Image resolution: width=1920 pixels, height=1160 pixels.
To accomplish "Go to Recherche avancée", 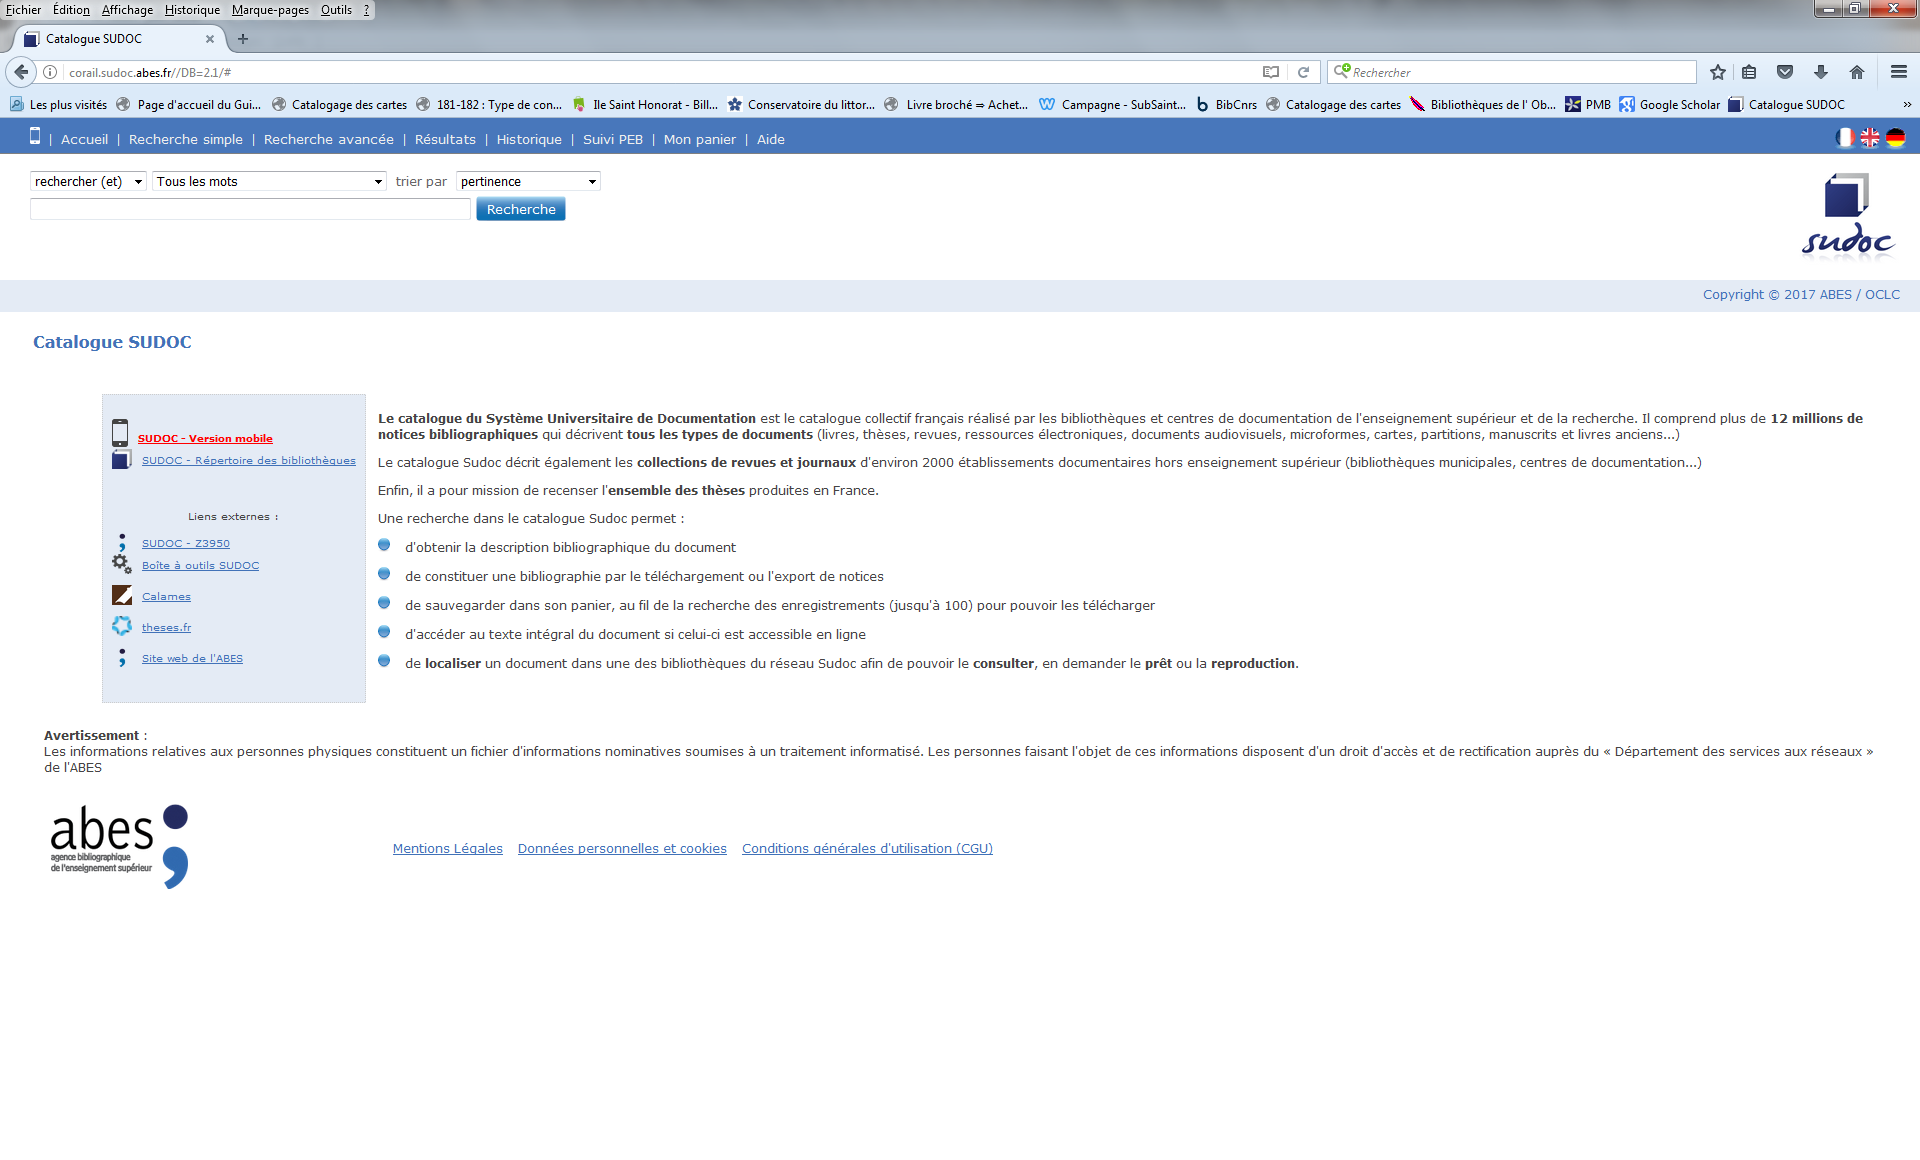I will tap(329, 139).
